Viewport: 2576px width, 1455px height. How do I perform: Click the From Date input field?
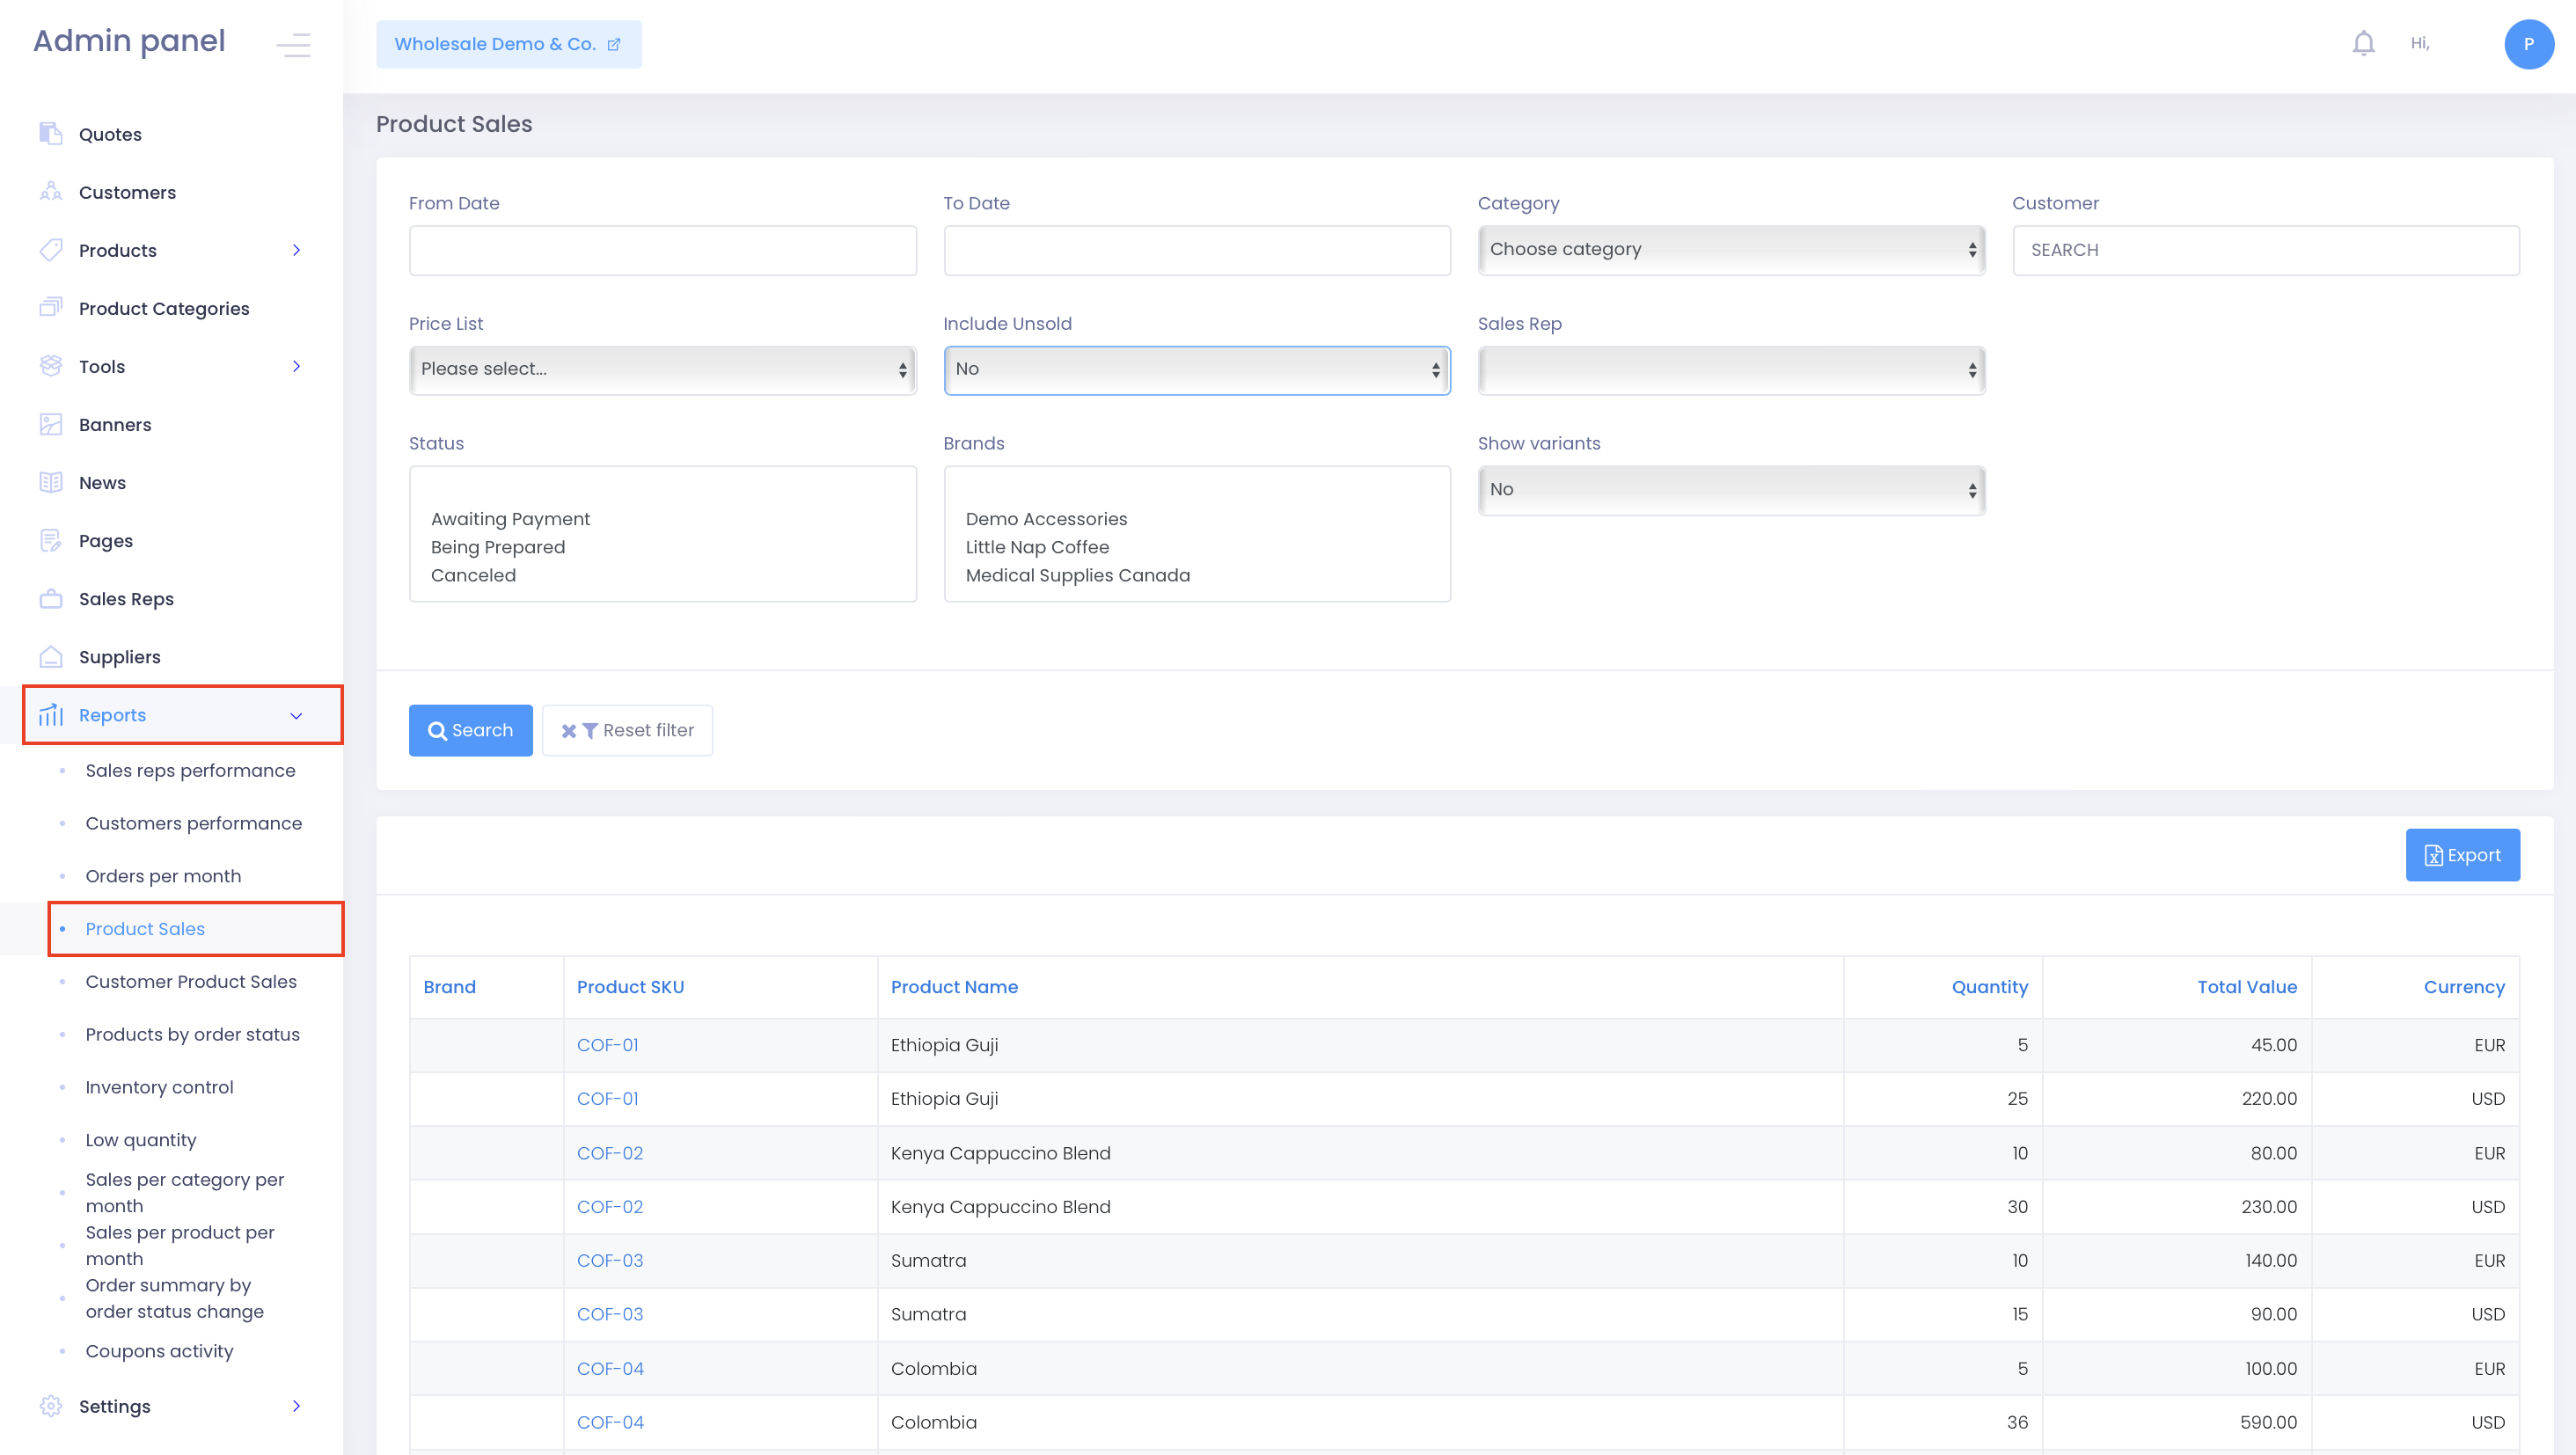pyautogui.click(x=662, y=250)
